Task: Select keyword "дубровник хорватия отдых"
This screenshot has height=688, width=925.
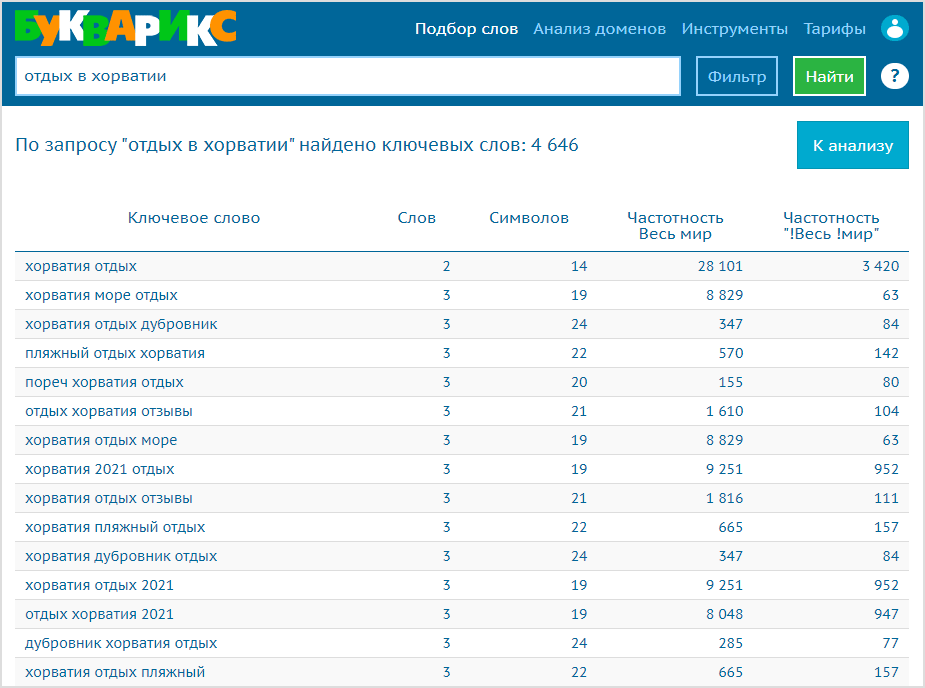Action: (121, 643)
